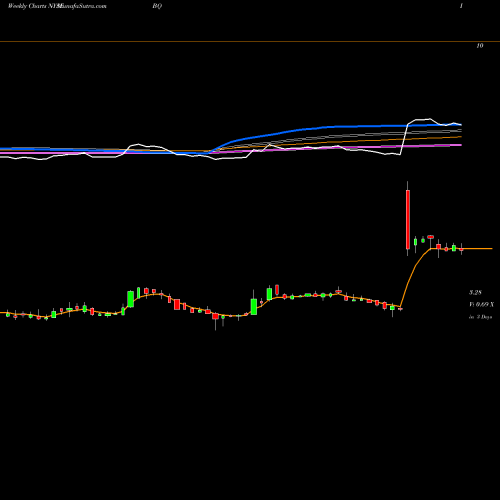Click the '10' price axis label
This screenshot has height=500, width=500.
pyautogui.click(x=480, y=46)
